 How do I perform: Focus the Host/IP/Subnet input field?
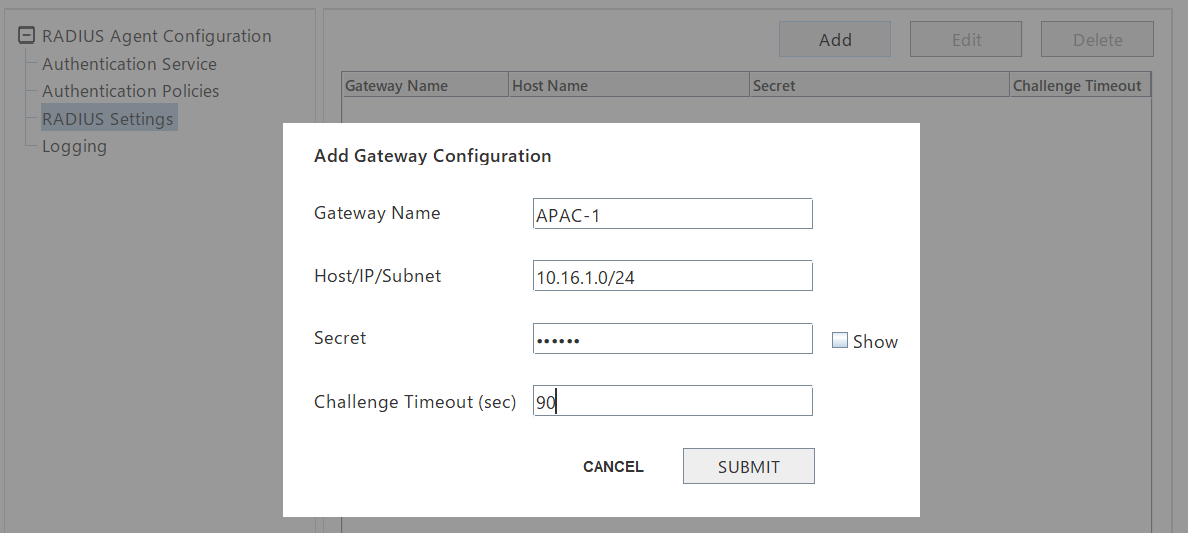(x=673, y=276)
